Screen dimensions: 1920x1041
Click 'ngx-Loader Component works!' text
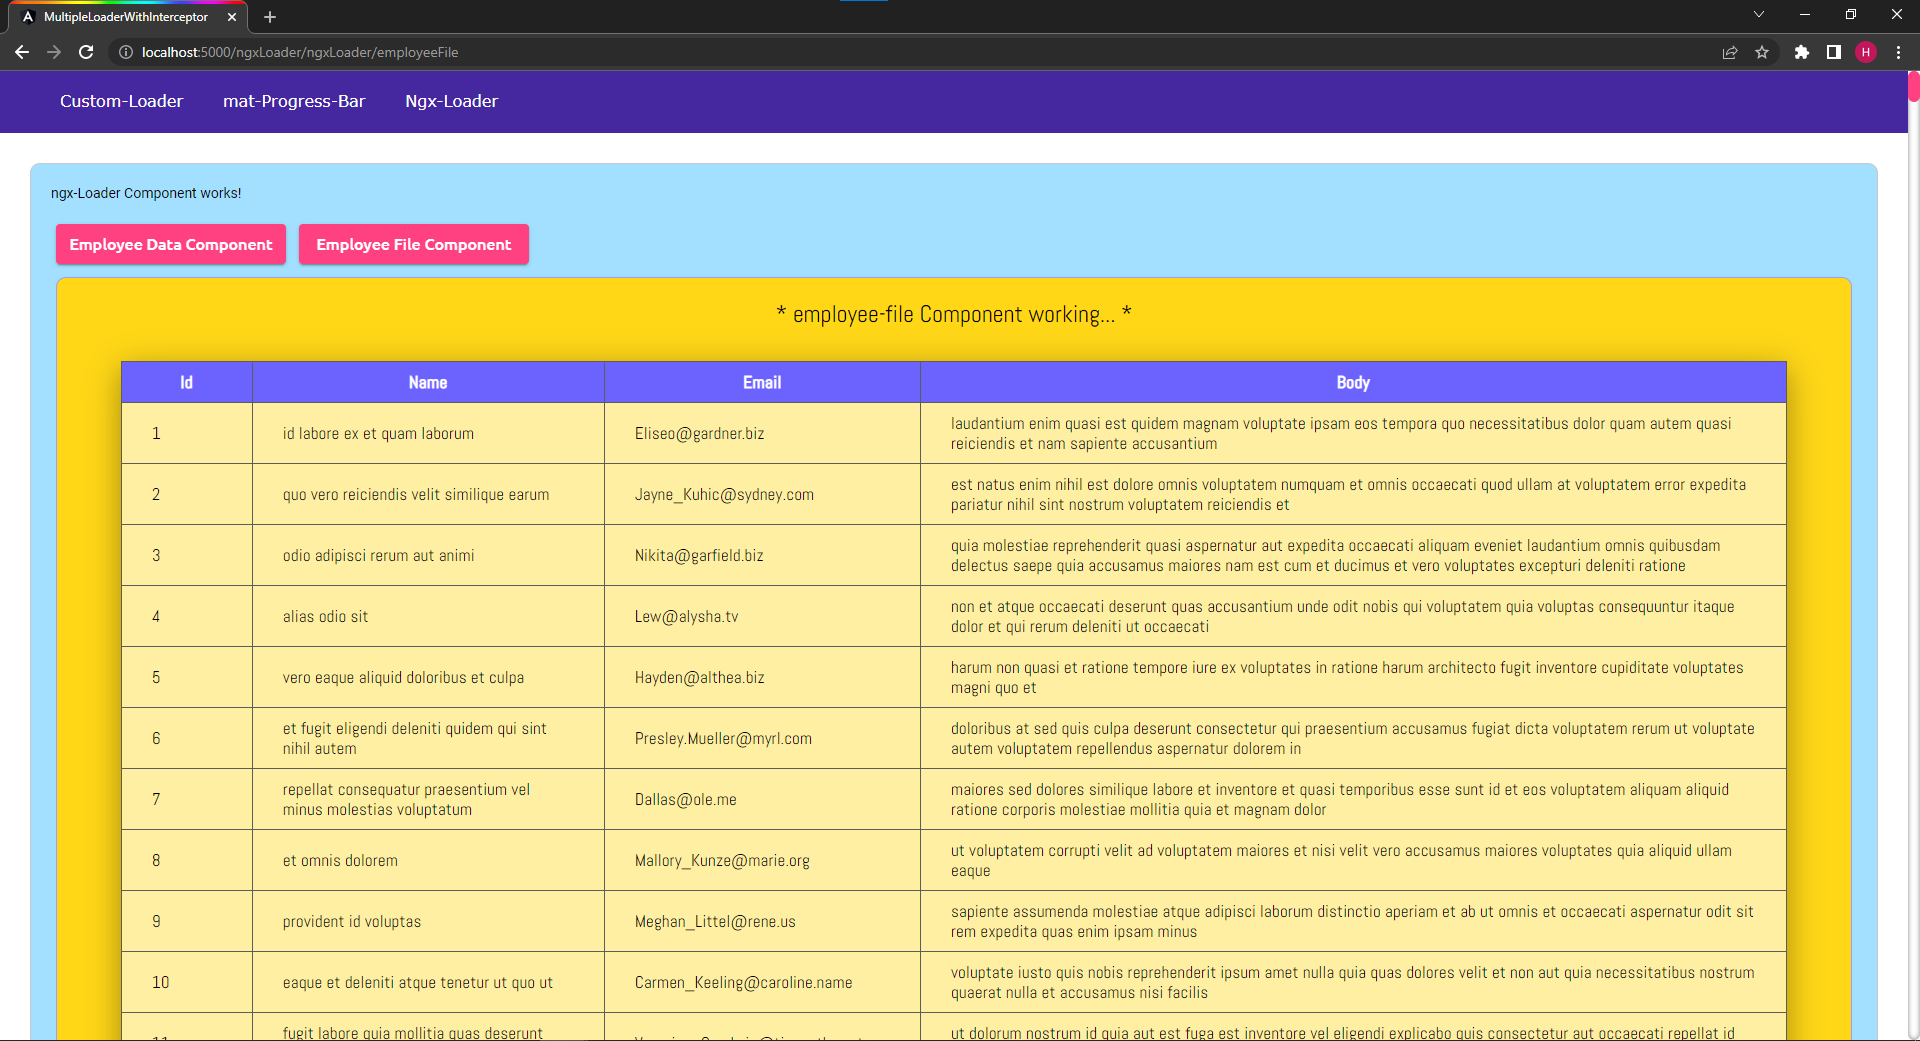point(146,193)
